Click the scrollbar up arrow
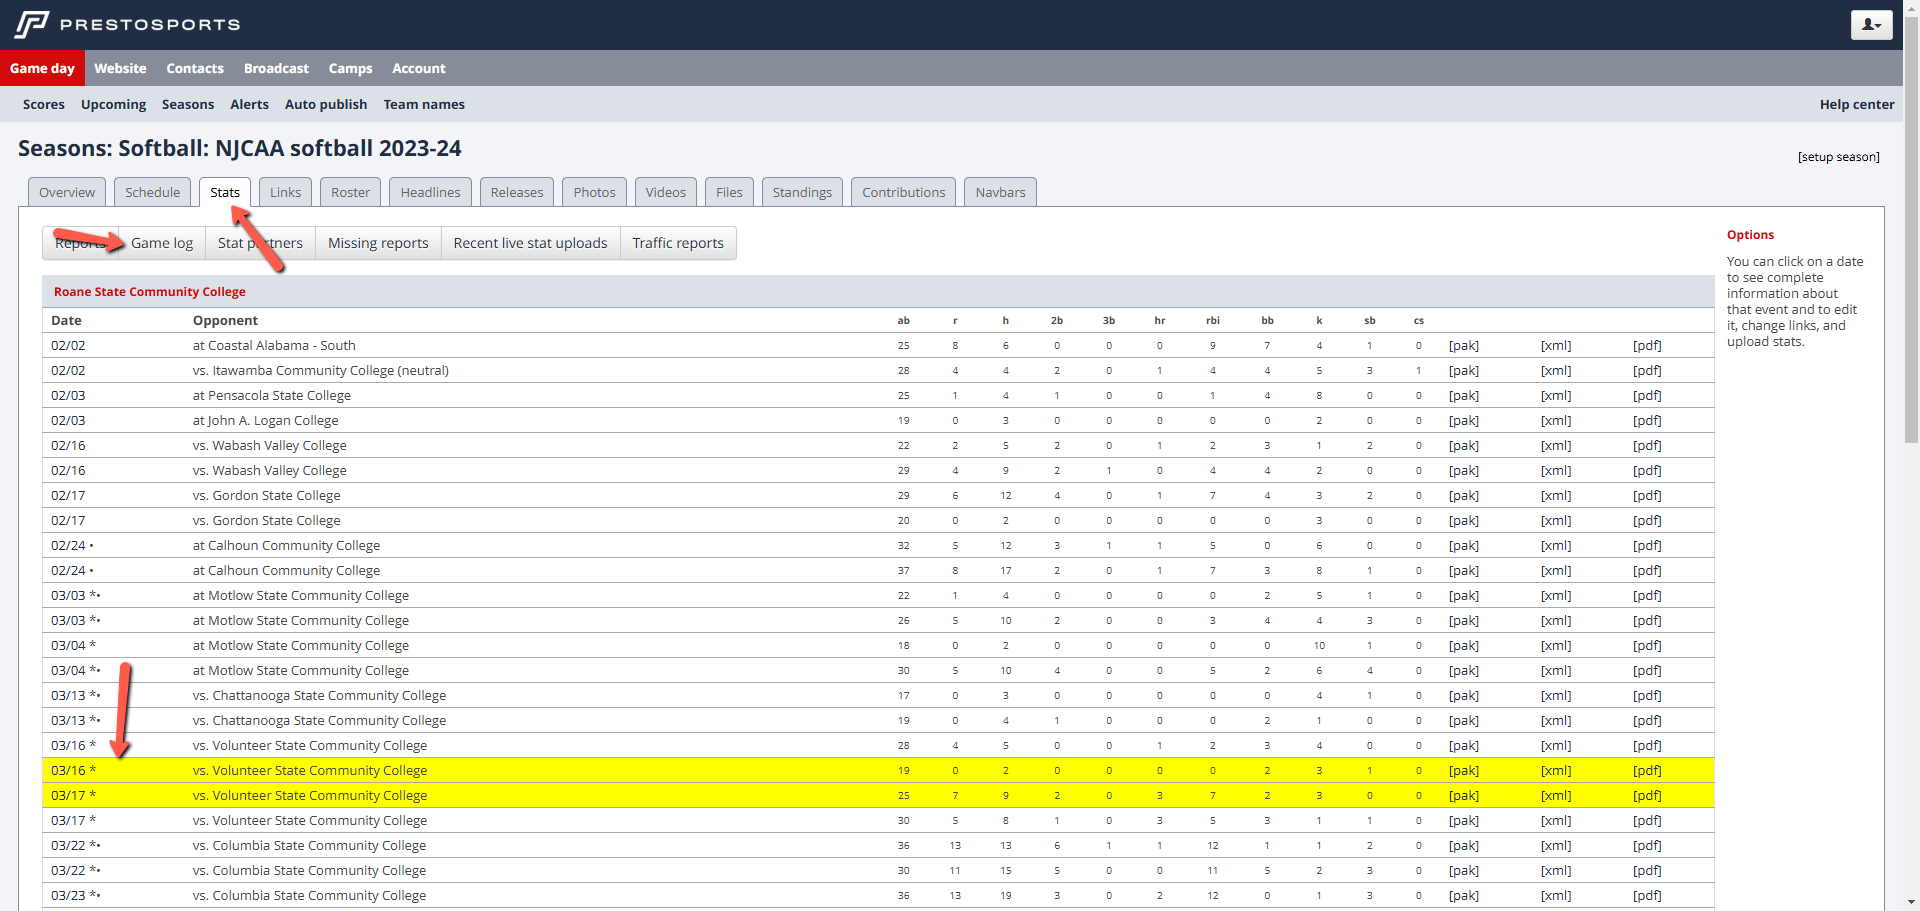 pos(1911,8)
